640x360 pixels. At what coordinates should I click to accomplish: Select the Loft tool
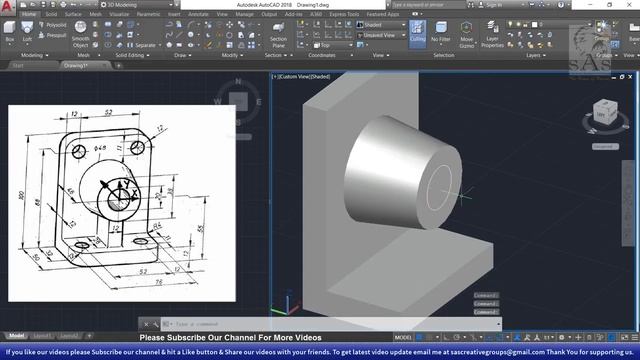(x=27, y=32)
